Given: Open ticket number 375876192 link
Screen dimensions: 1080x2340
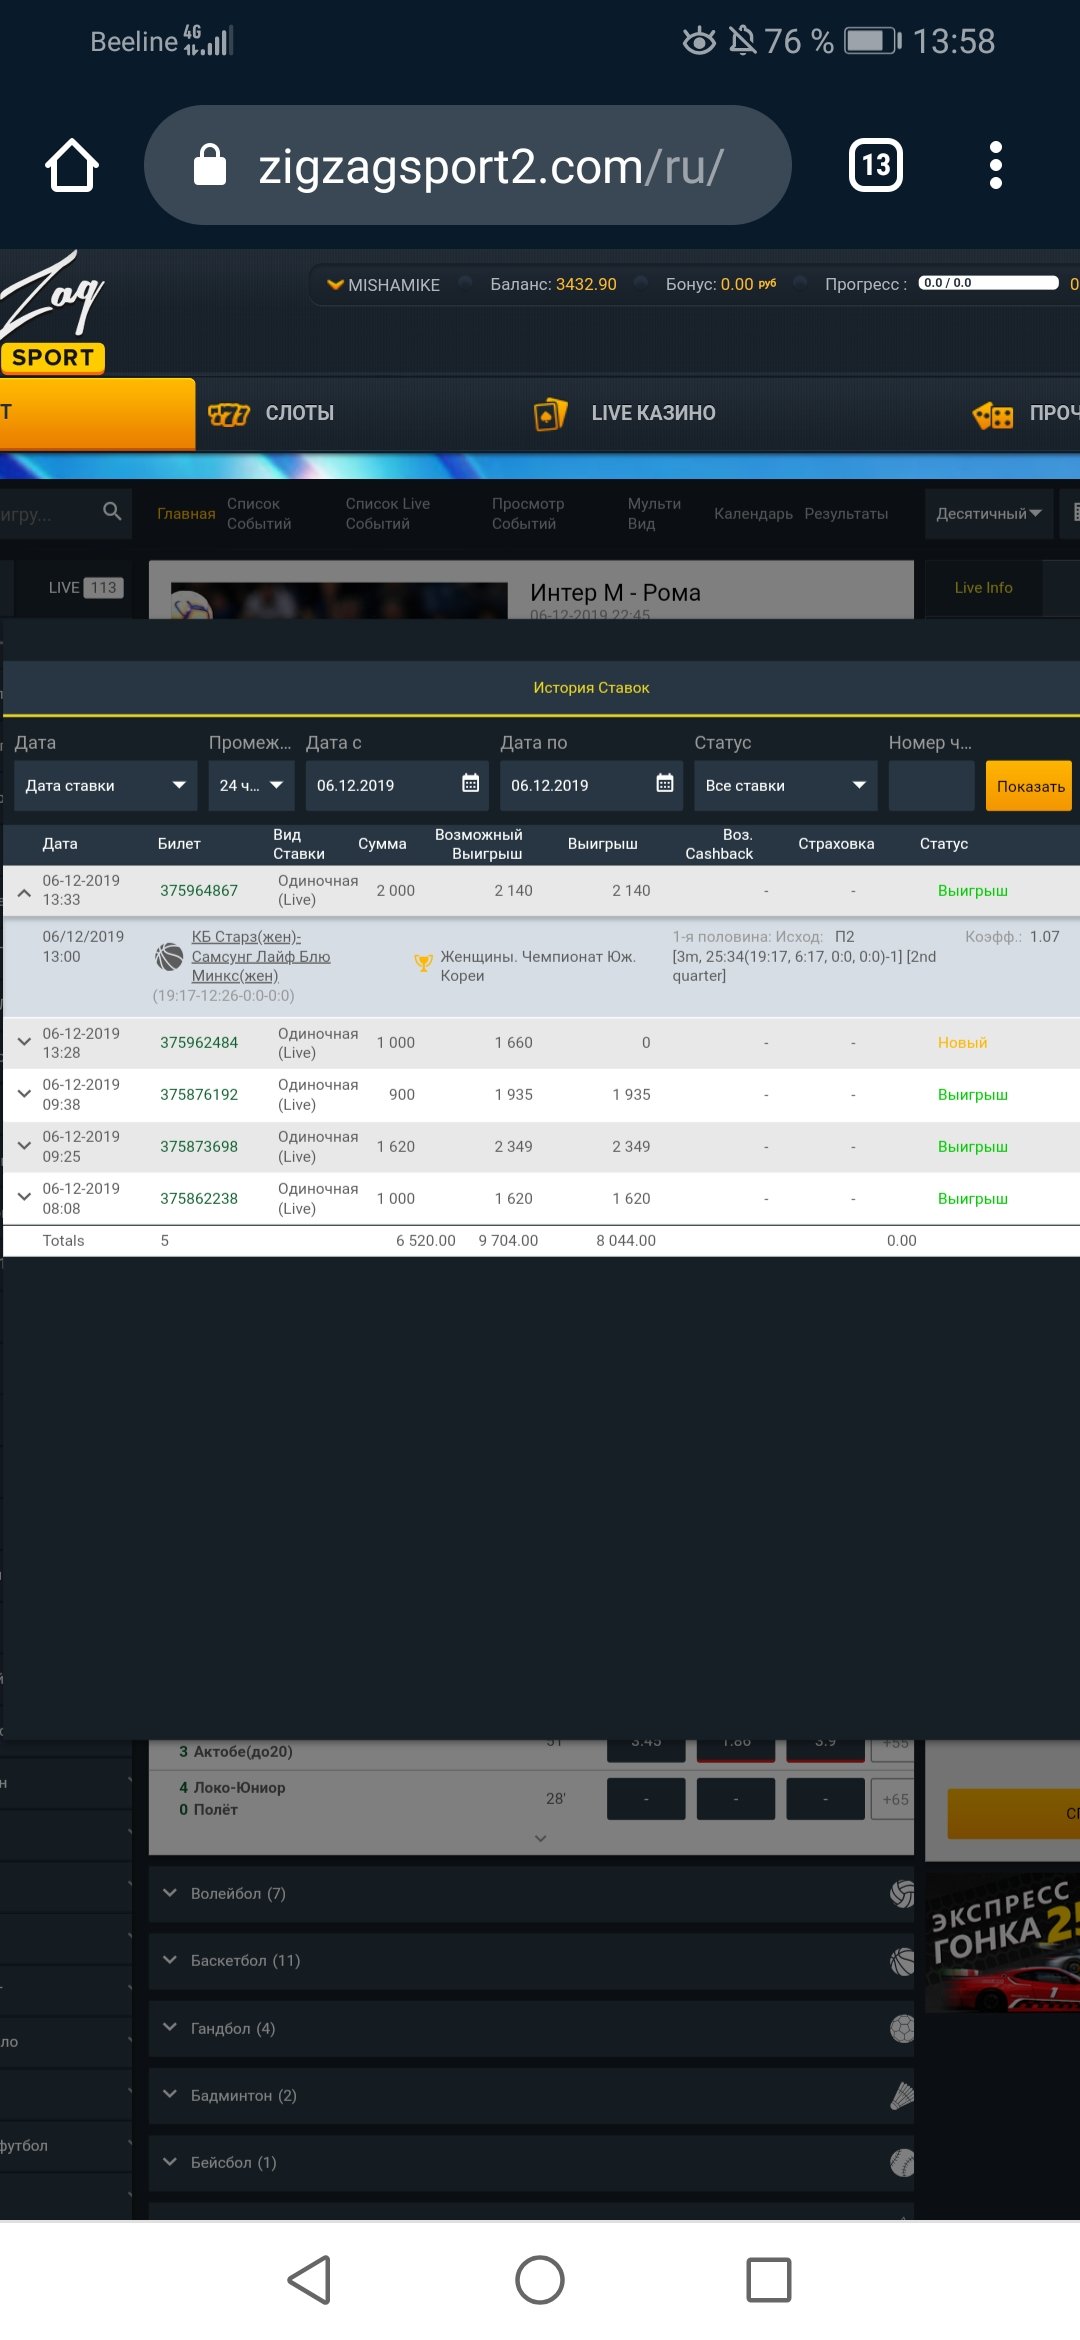Looking at the screenshot, I should pyautogui.click(x=199, y=1095).
